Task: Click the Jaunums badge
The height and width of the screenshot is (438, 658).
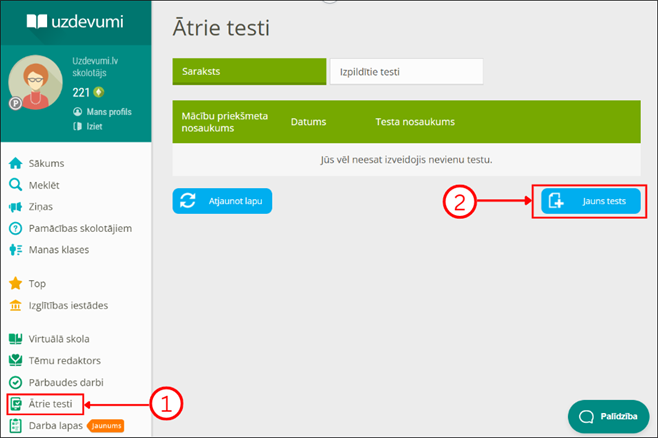Action: click(106, 426)
